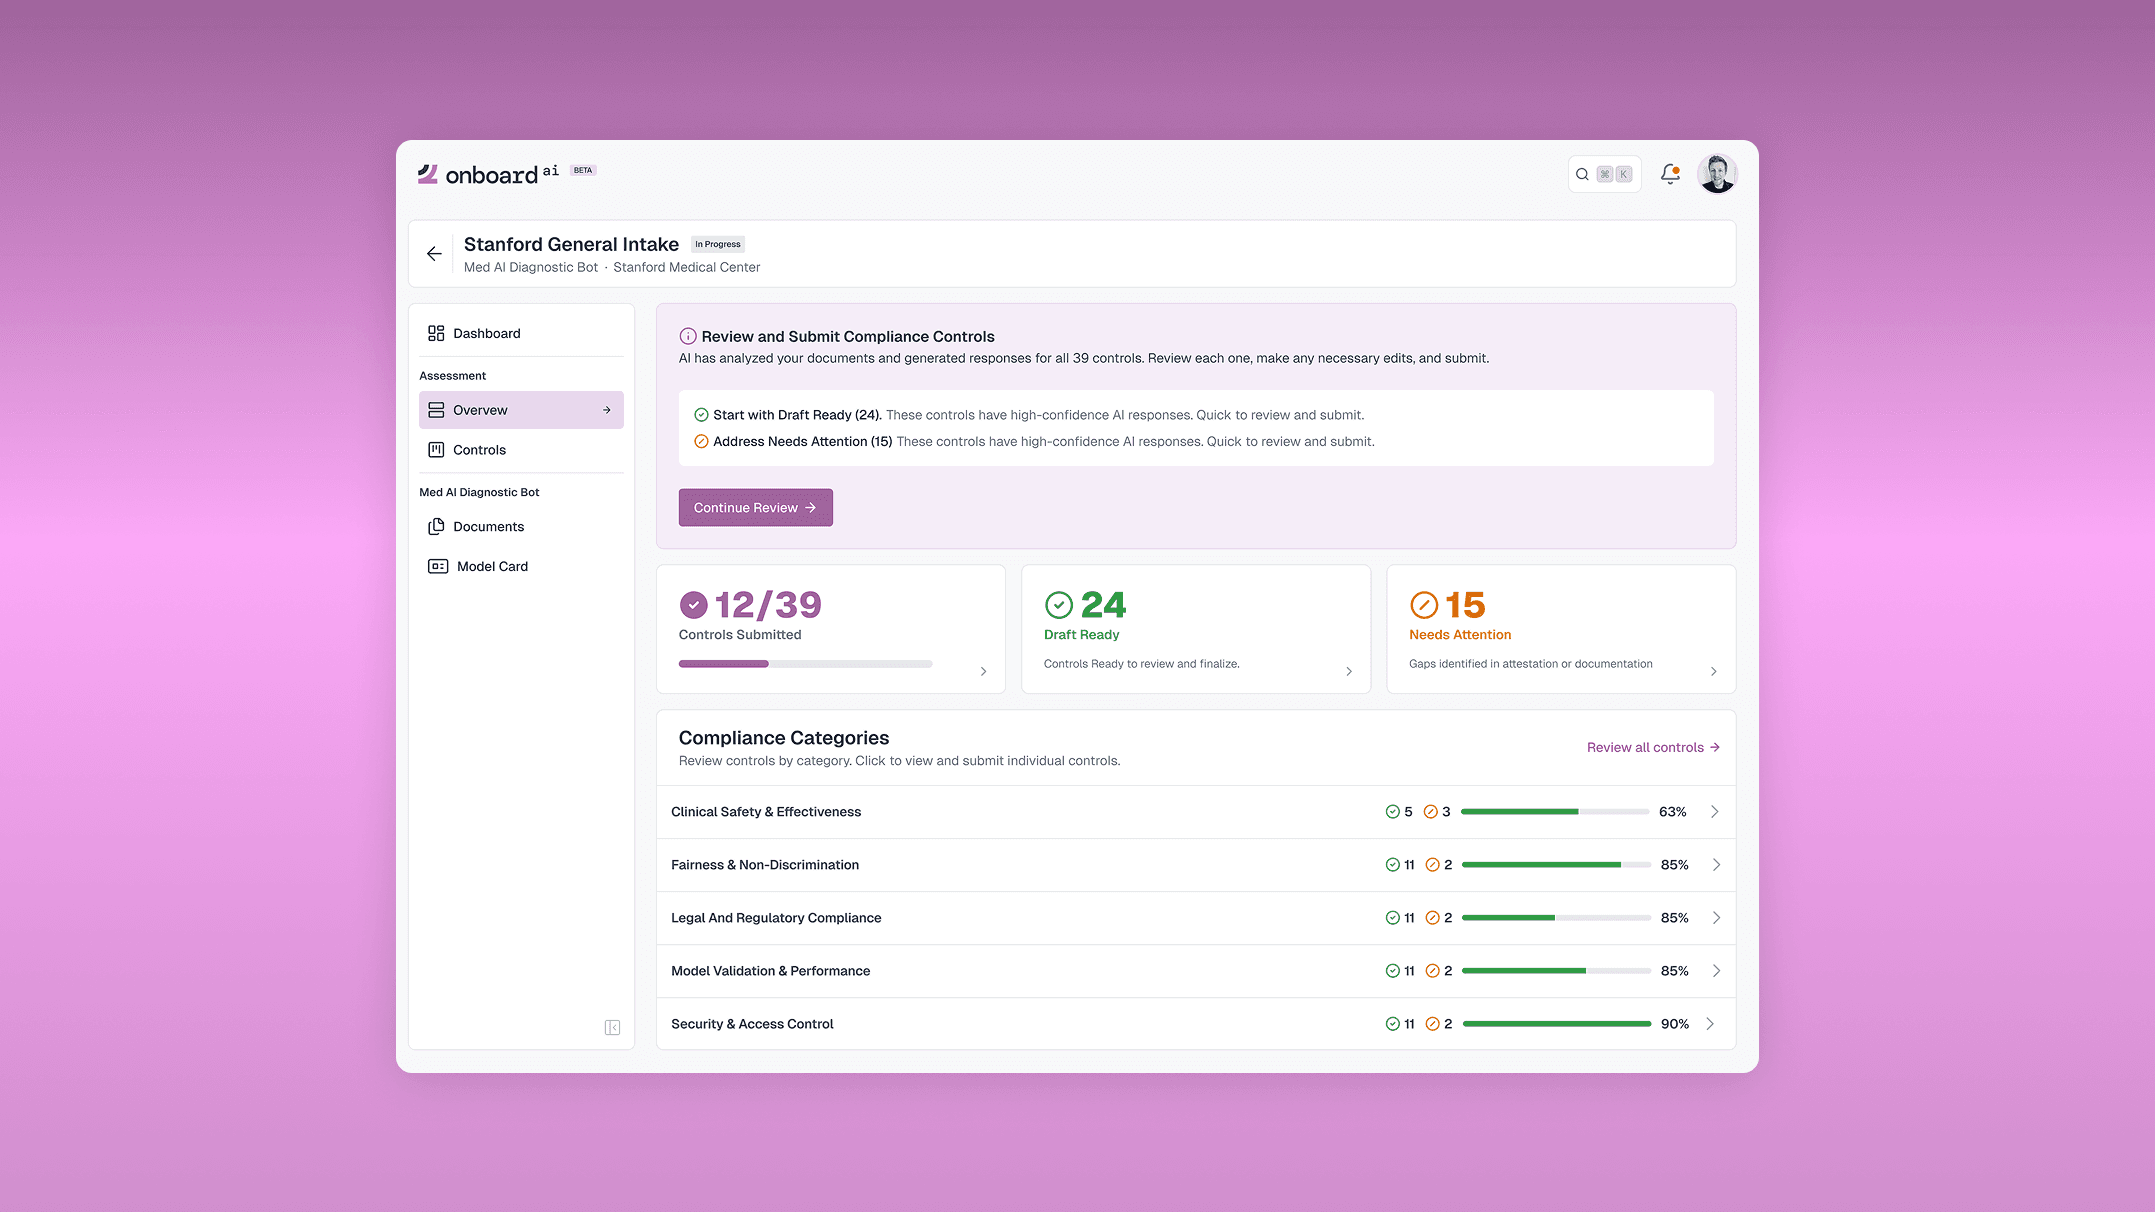Viewport: 2155px width, 1212px height.
Task: Click the Needs Attention orange circle icon
Action: pos(1423,605)
